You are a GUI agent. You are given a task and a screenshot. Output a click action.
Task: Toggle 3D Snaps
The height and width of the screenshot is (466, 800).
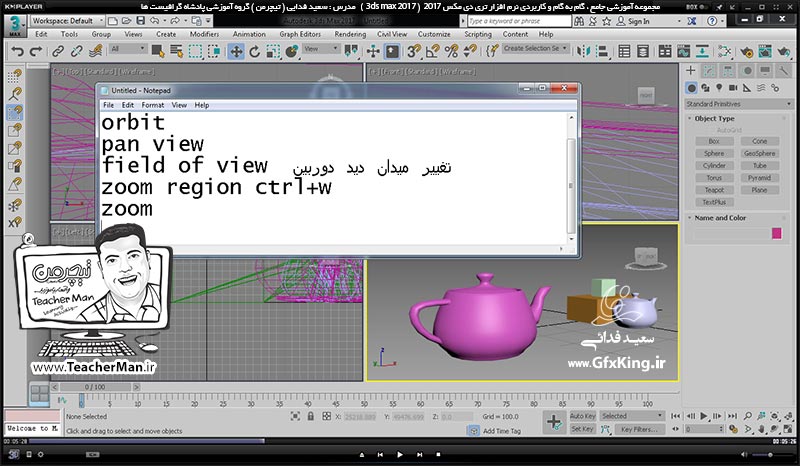coord(414,52)
